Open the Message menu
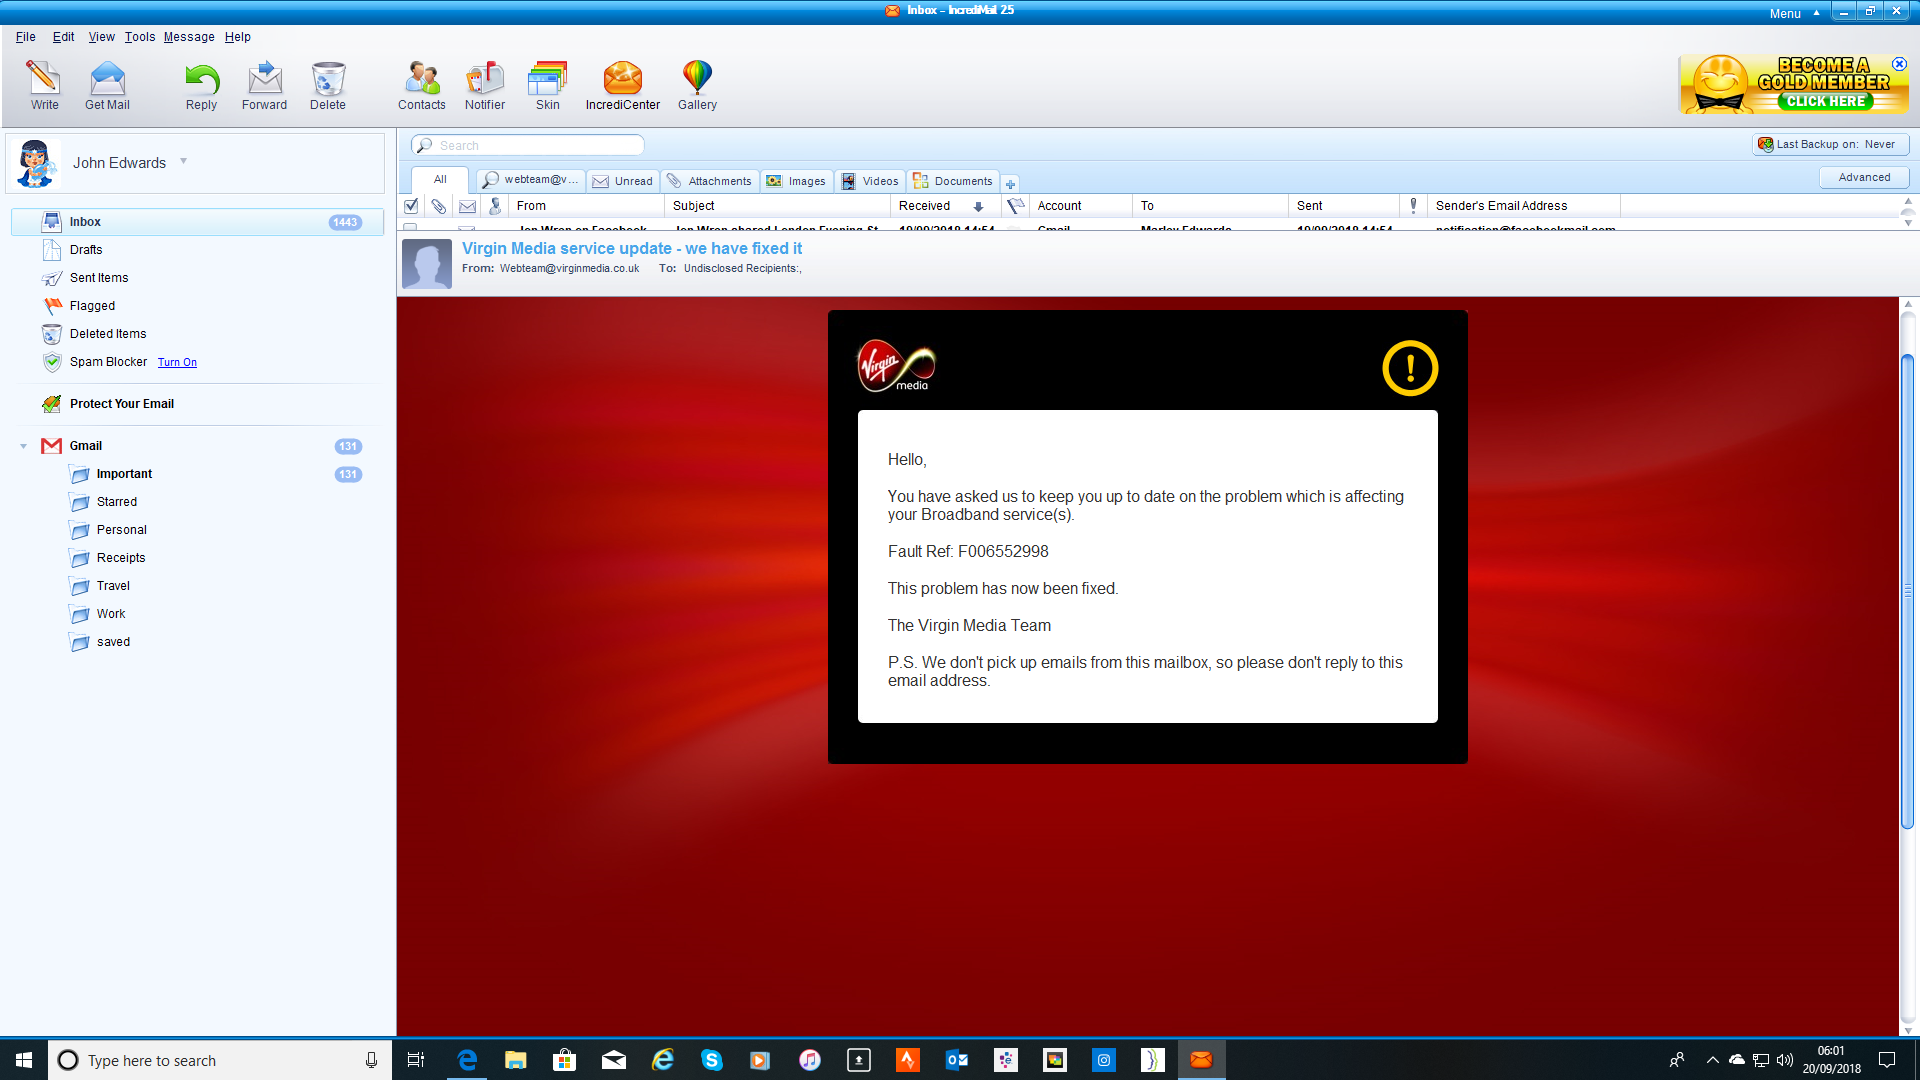The image size is (1920, 1080). [189, 37]
